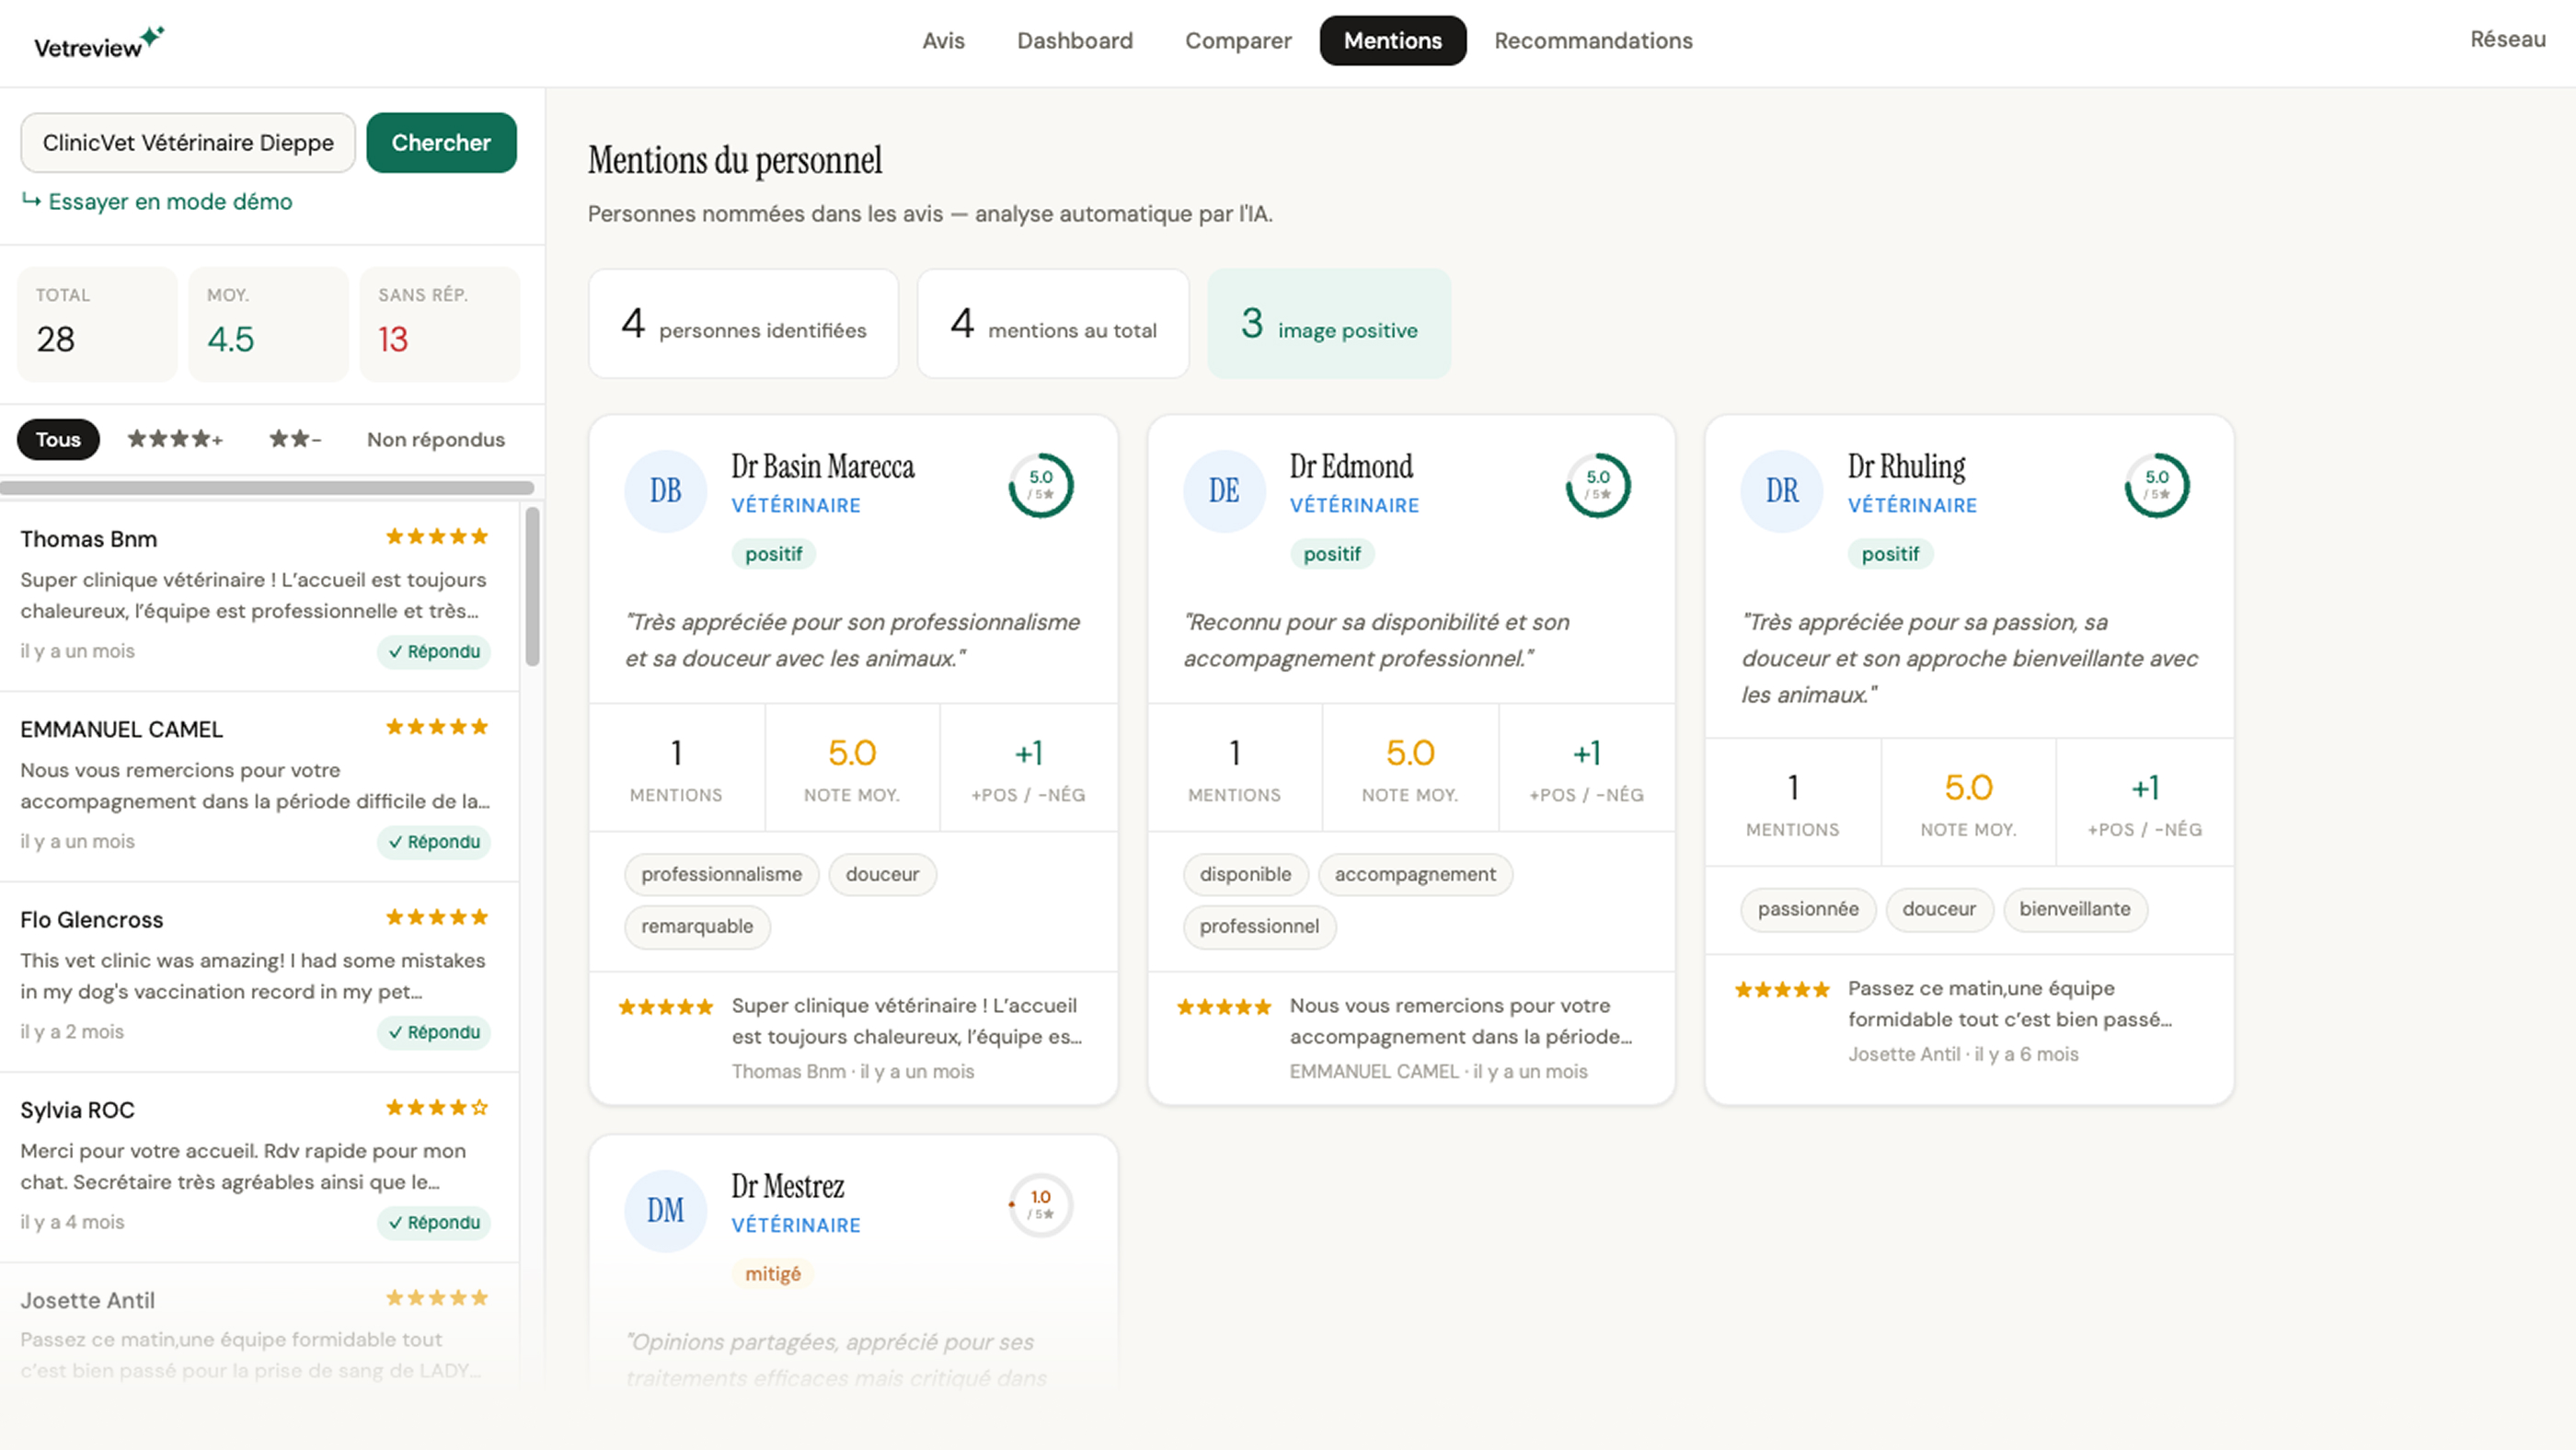2576x1450 pixels.
Task: Filter reviews by four stars and up
Action: coord(175,439)
